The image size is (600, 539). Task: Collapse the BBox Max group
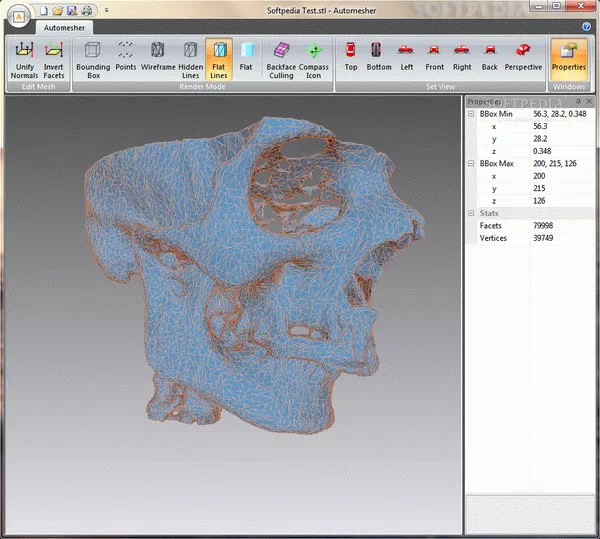click(x=472, y=164)
